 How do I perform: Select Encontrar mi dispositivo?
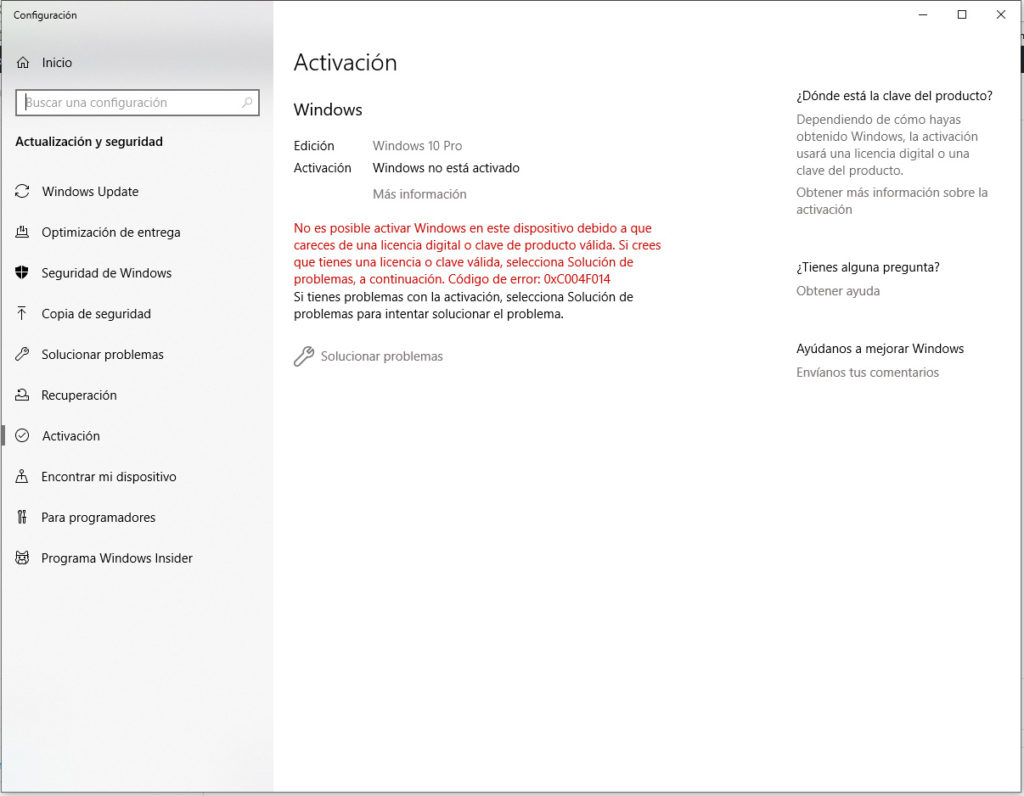click(109, 477)
